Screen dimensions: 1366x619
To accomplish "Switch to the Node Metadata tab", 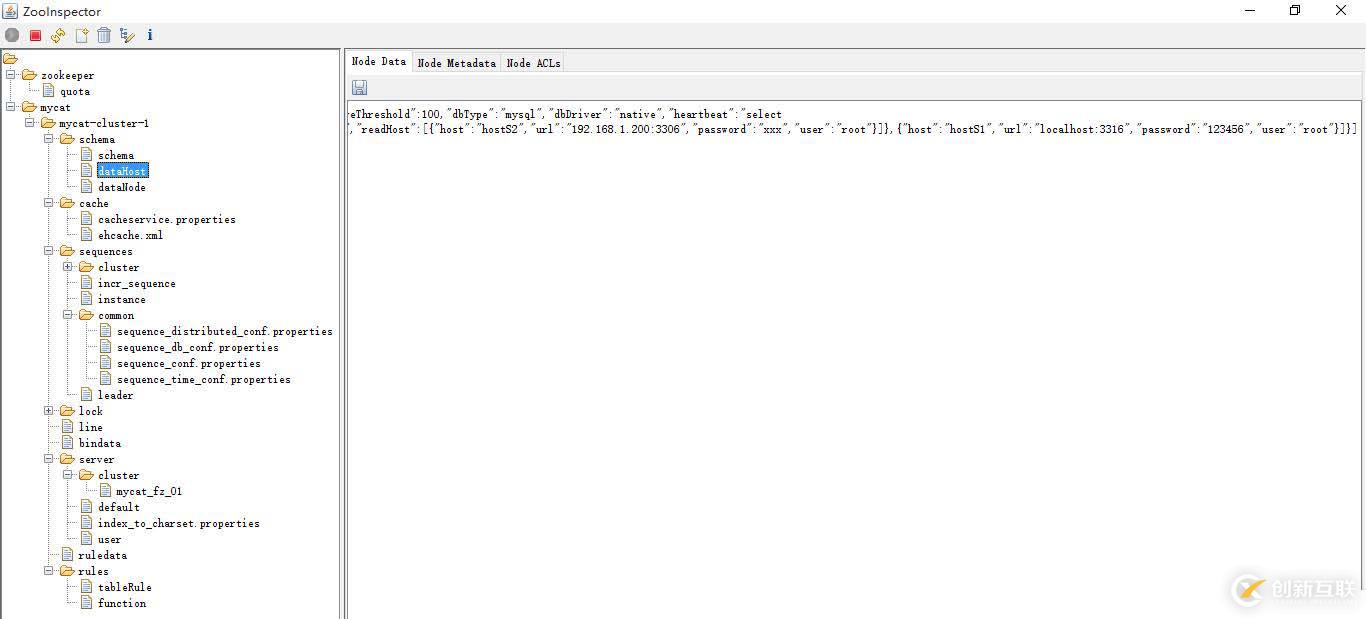I will coord(456,63).
